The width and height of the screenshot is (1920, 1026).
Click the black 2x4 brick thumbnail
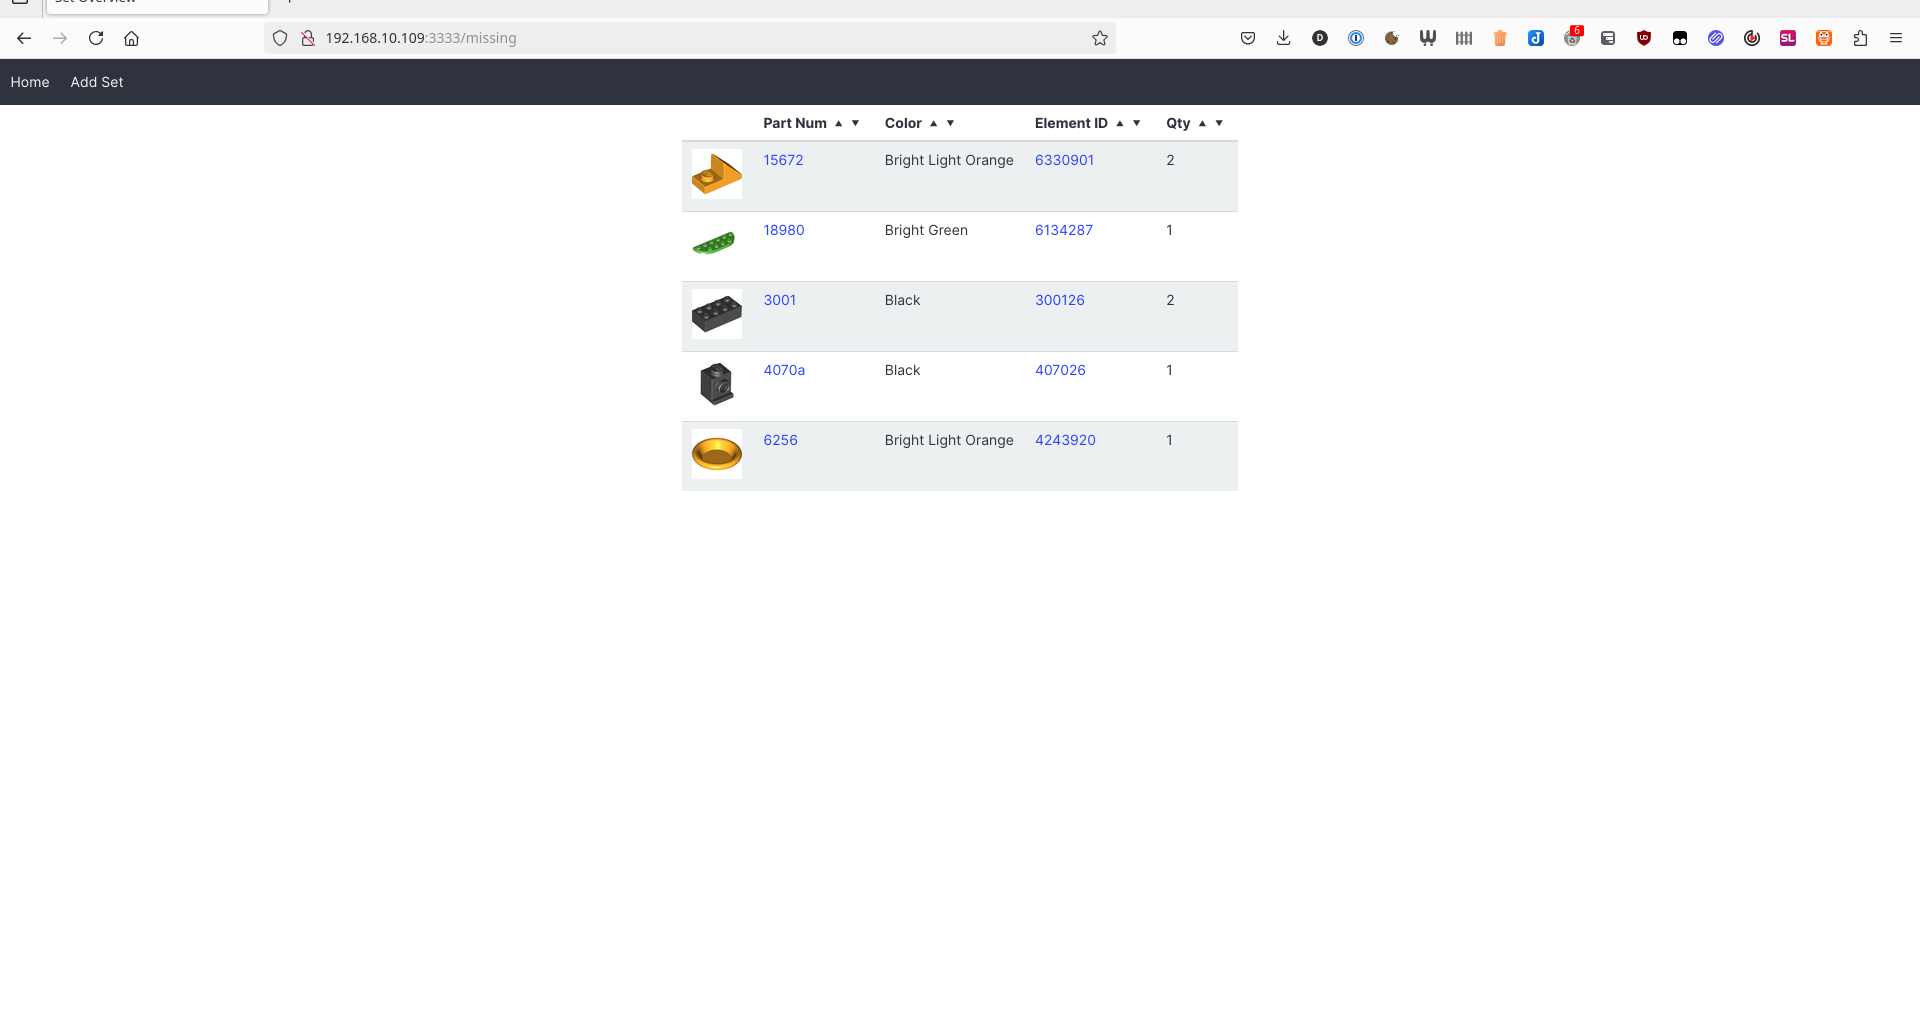click(x=716, y=314)
